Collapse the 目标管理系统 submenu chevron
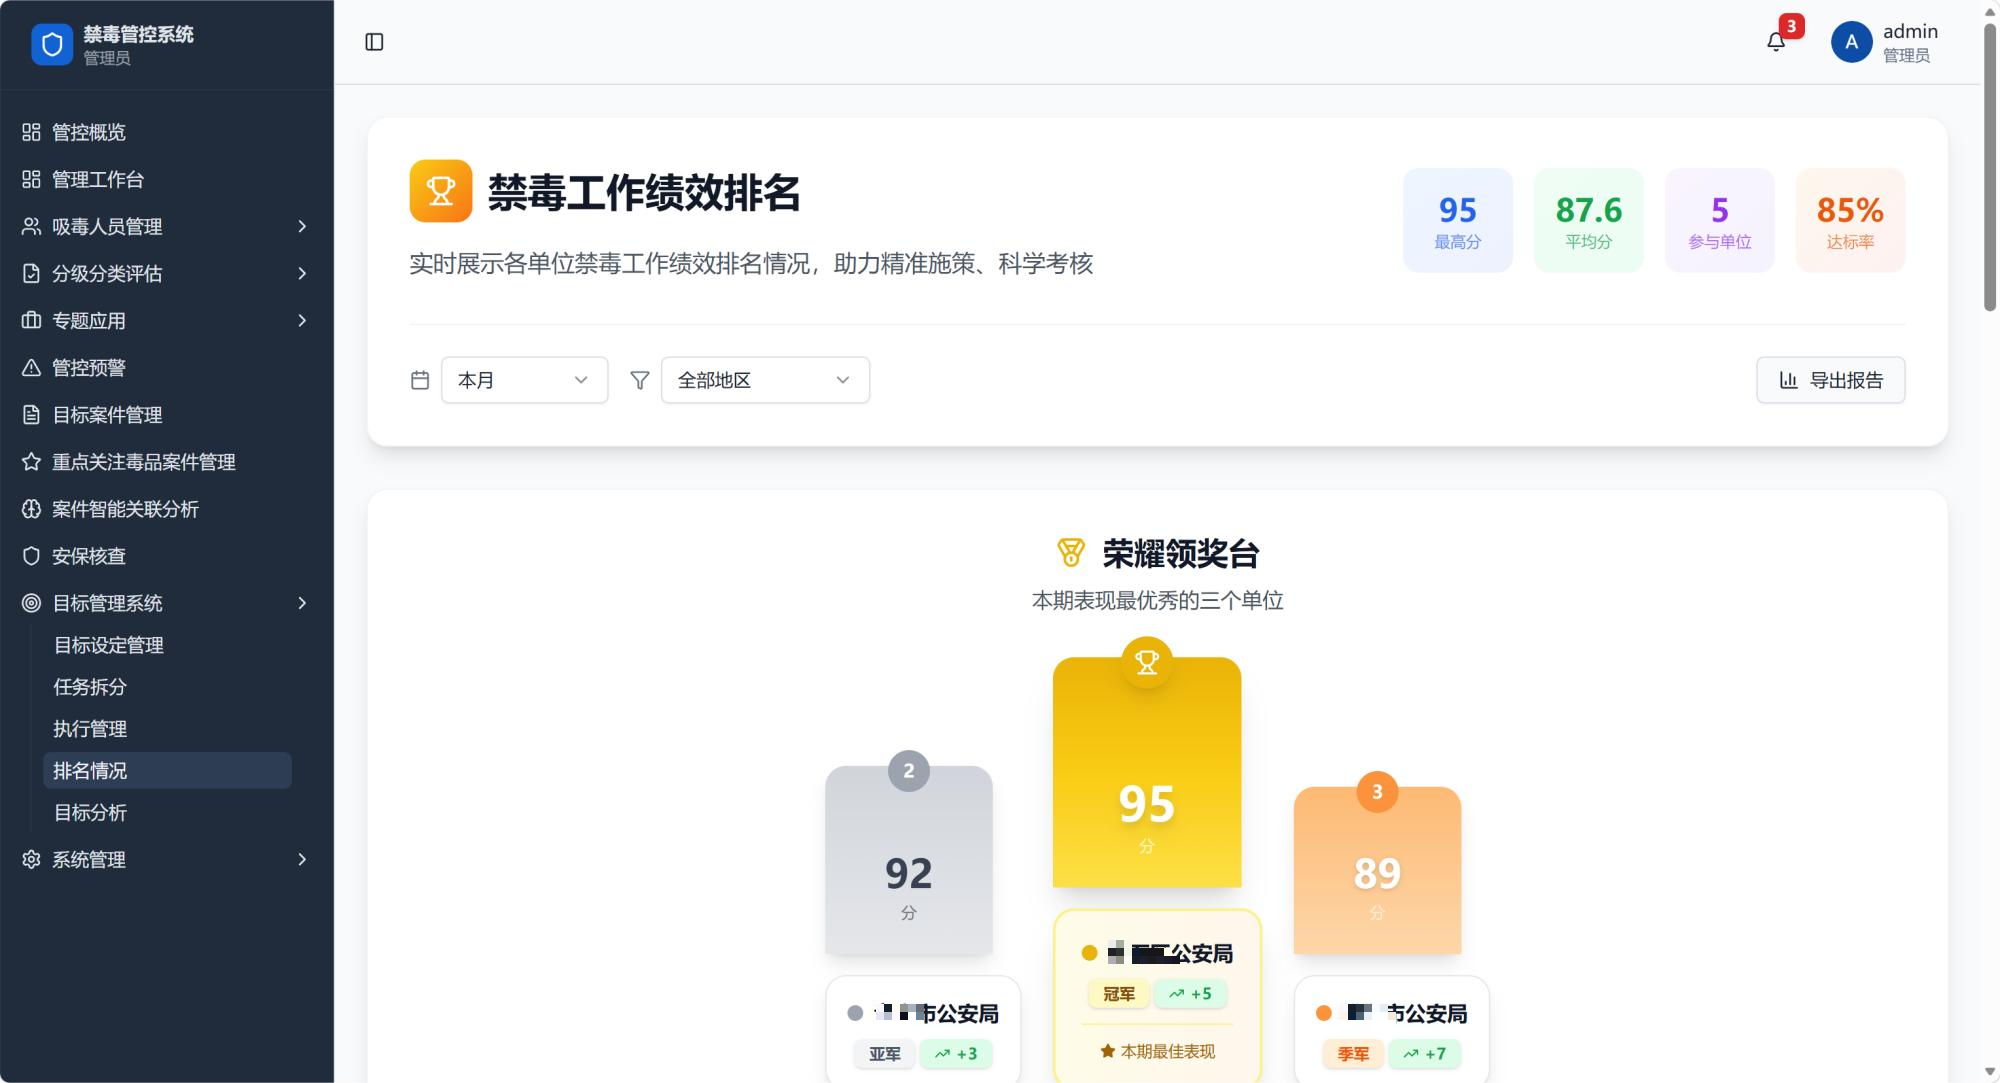This screenshot has height=1083, width=2000. click(302, 602)
